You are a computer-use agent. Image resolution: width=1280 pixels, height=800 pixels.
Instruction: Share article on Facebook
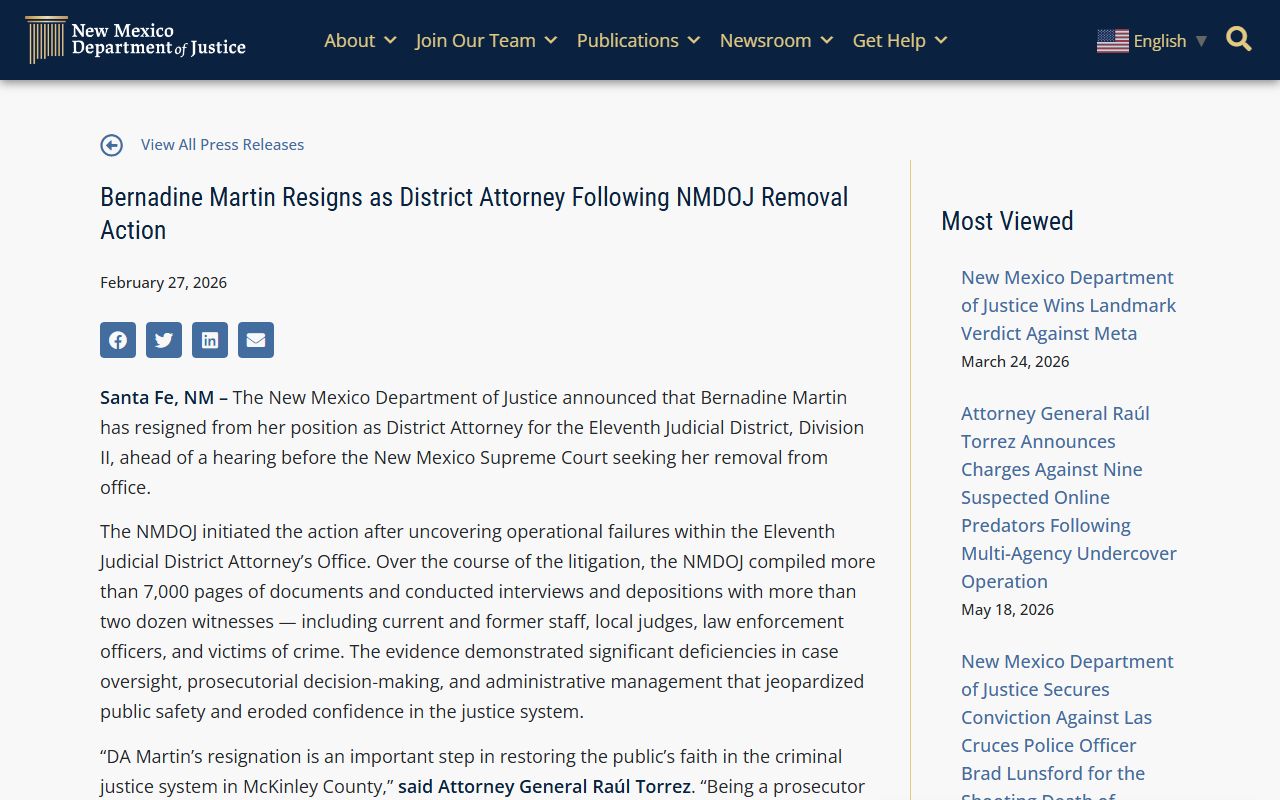pyautogui.click(x=118, y=340)
